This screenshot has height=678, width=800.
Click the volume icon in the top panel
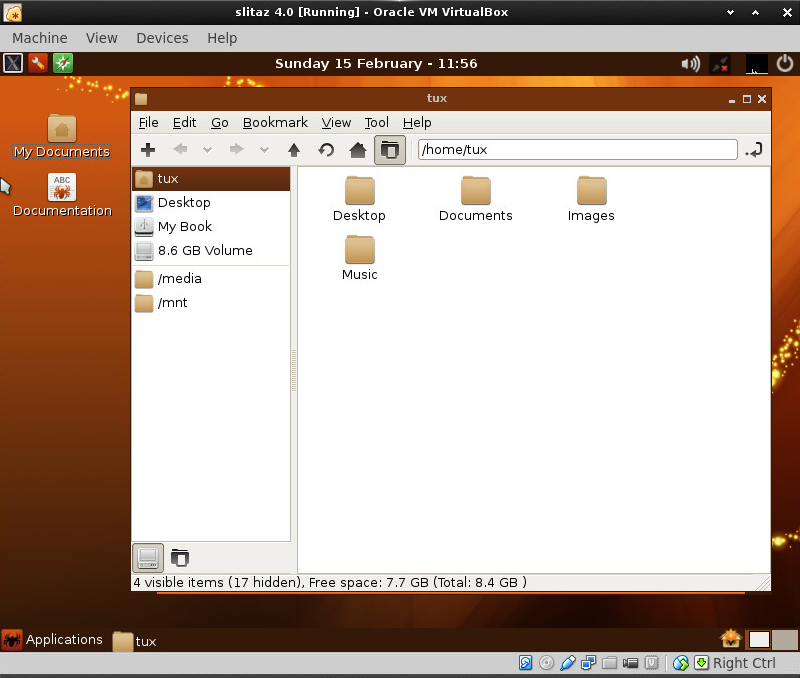coord(689,63)
